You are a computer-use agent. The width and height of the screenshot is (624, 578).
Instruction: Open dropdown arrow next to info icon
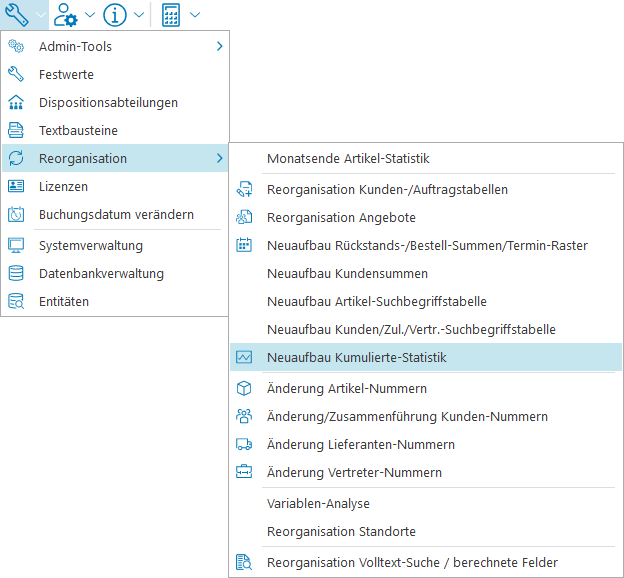(x=139, y=15)
